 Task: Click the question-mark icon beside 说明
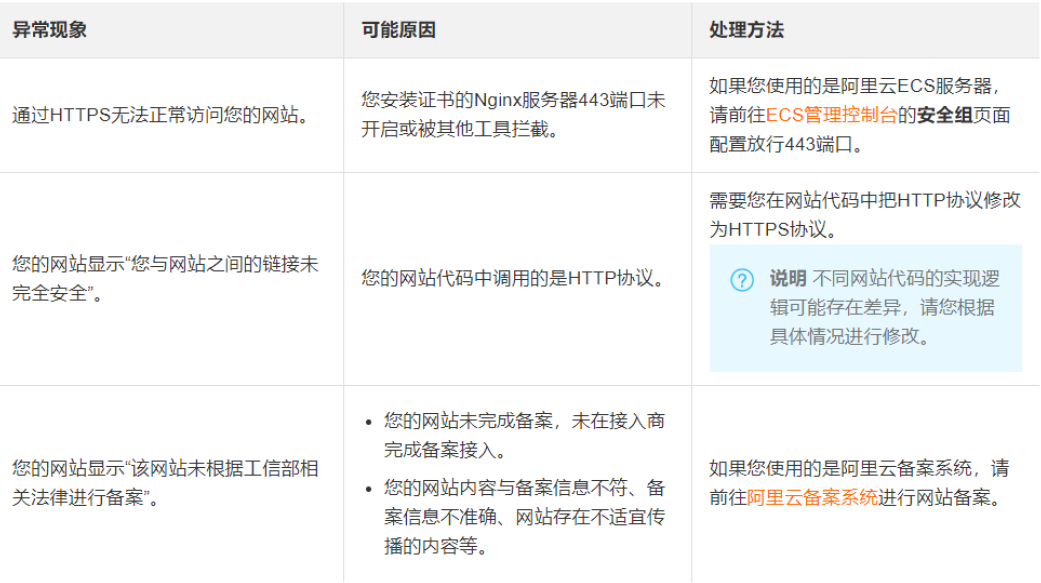(x=742, y=280)
